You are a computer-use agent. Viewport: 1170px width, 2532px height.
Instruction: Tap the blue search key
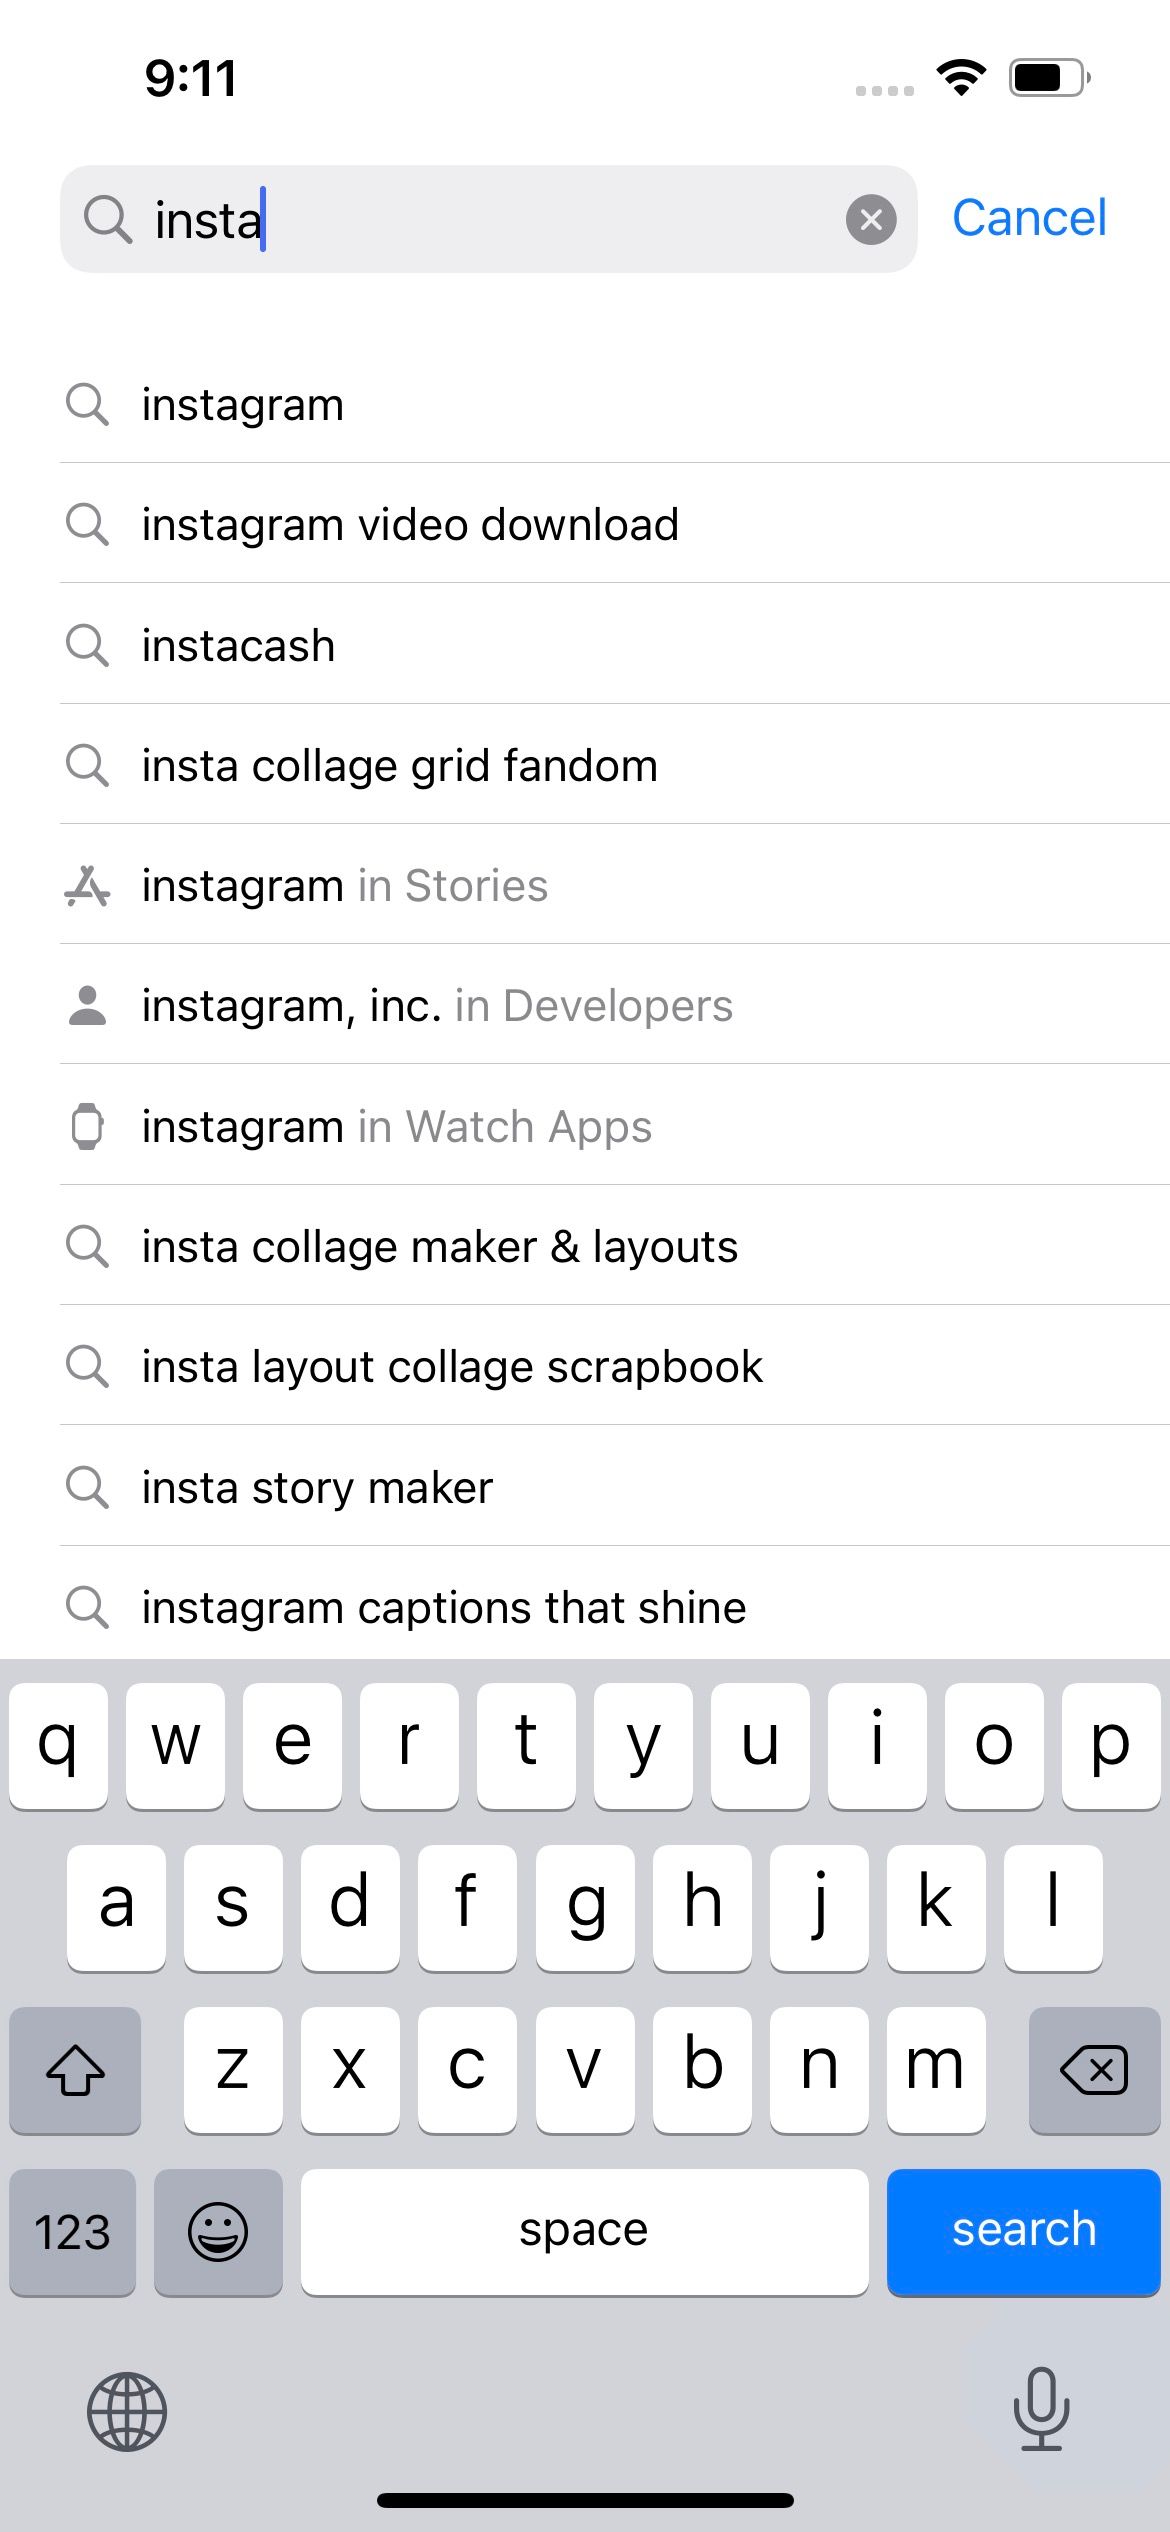point(1023,2231)
